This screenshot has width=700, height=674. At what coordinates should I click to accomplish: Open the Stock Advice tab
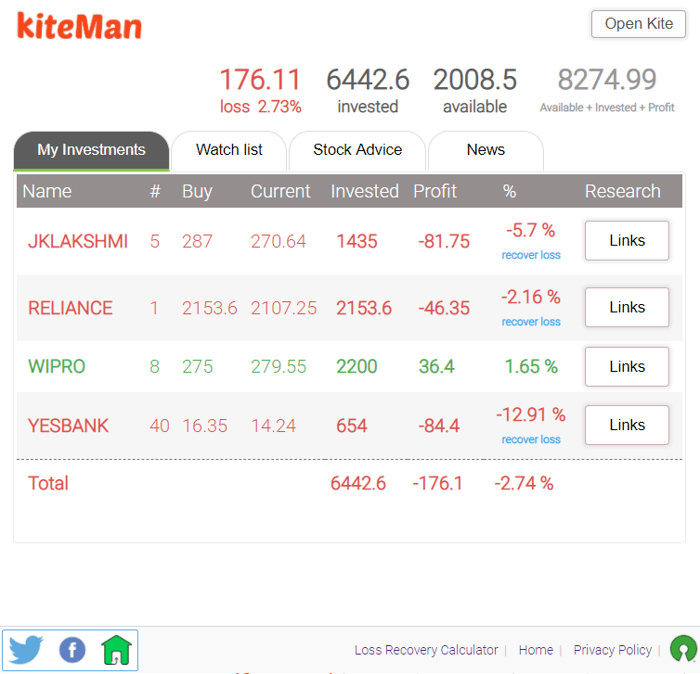pyautogui.click(x=357, y=150)
